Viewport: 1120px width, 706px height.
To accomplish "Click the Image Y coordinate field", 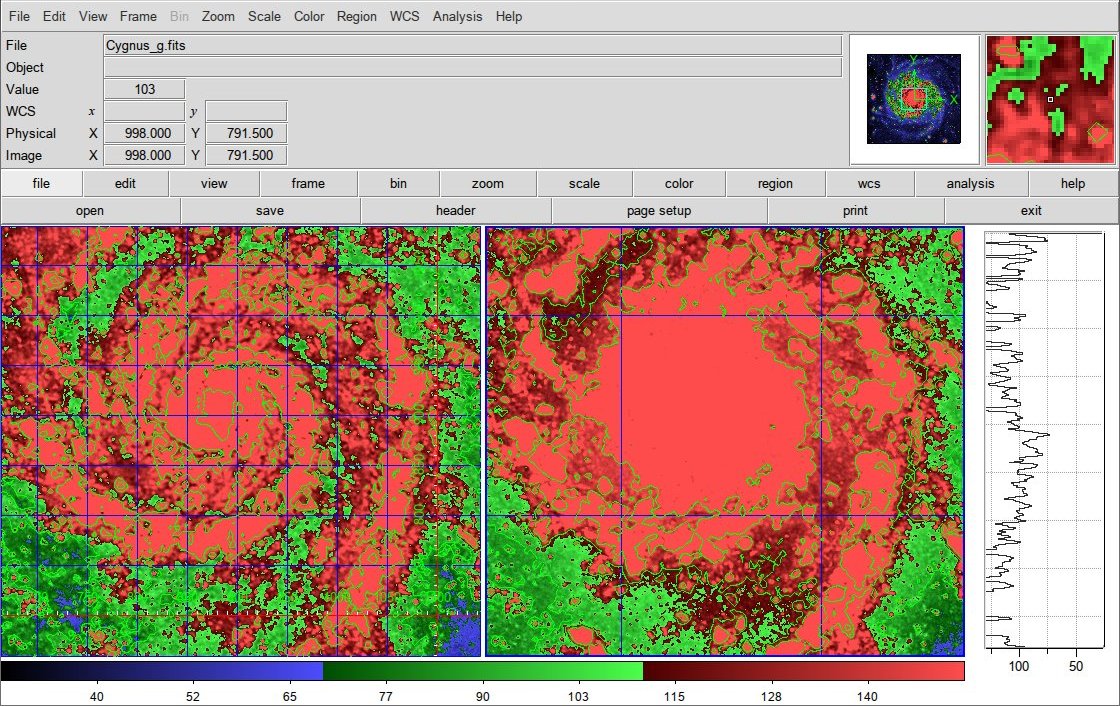I will click(x=246, y=156).
